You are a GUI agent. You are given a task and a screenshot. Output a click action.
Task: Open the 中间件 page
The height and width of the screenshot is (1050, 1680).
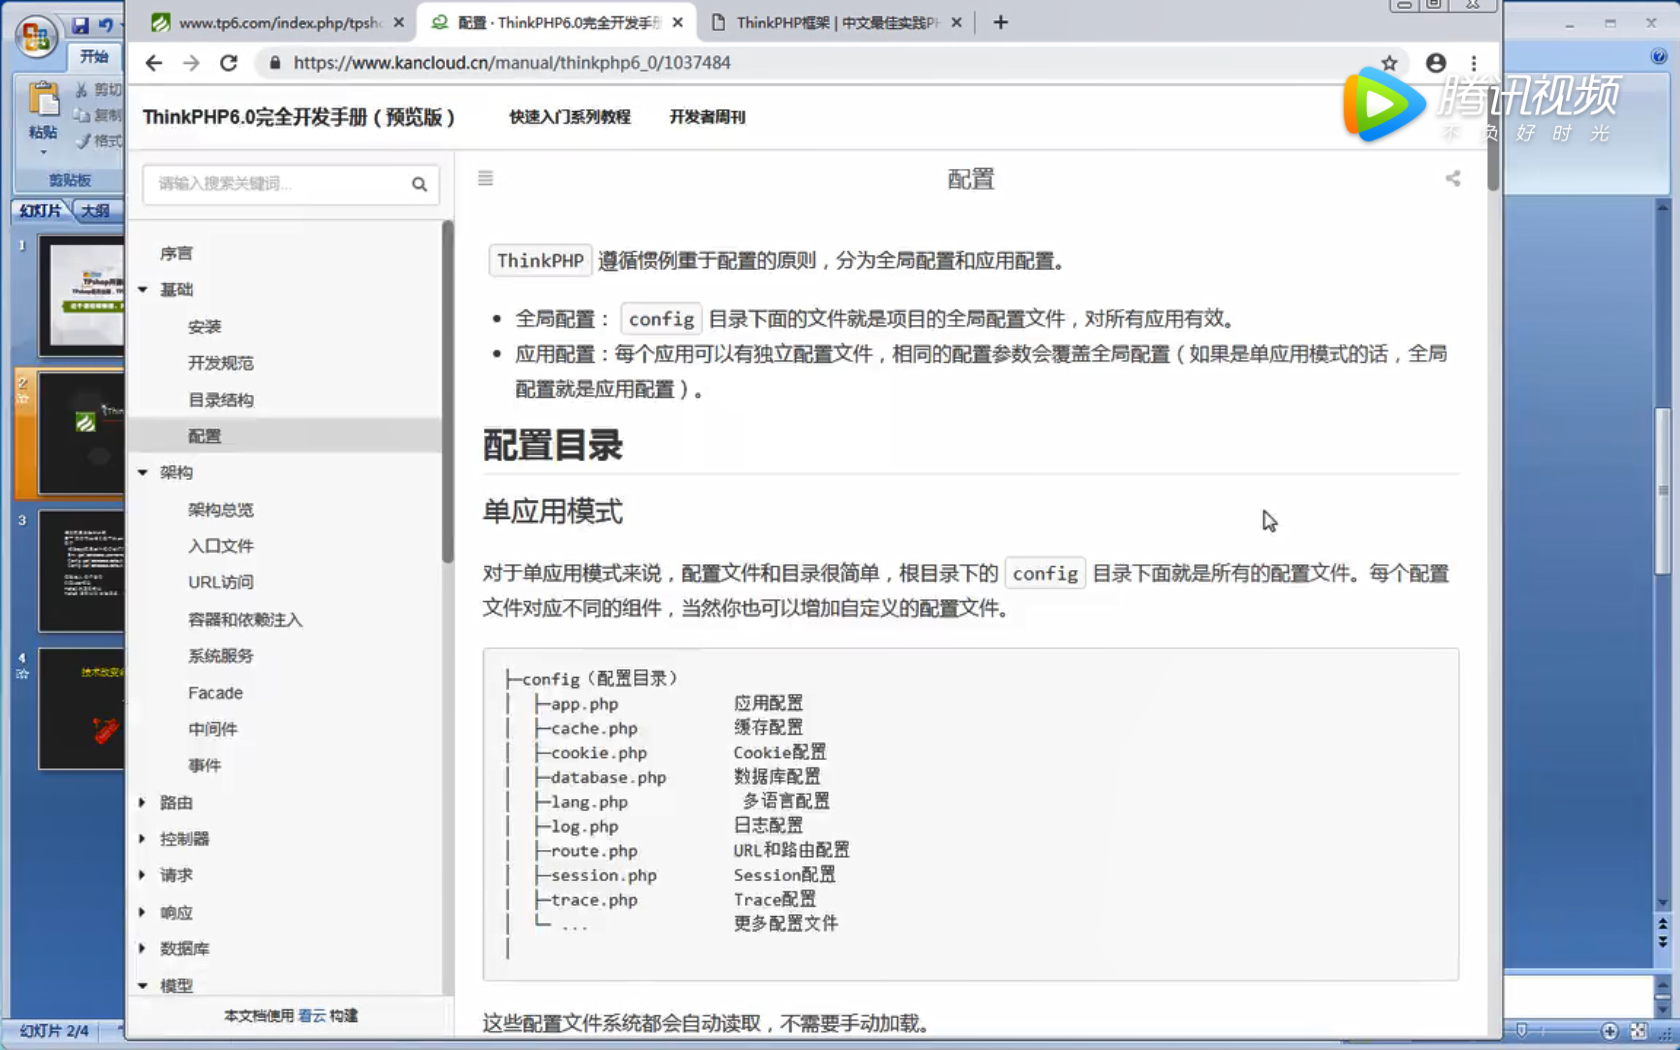pos(212,729)
